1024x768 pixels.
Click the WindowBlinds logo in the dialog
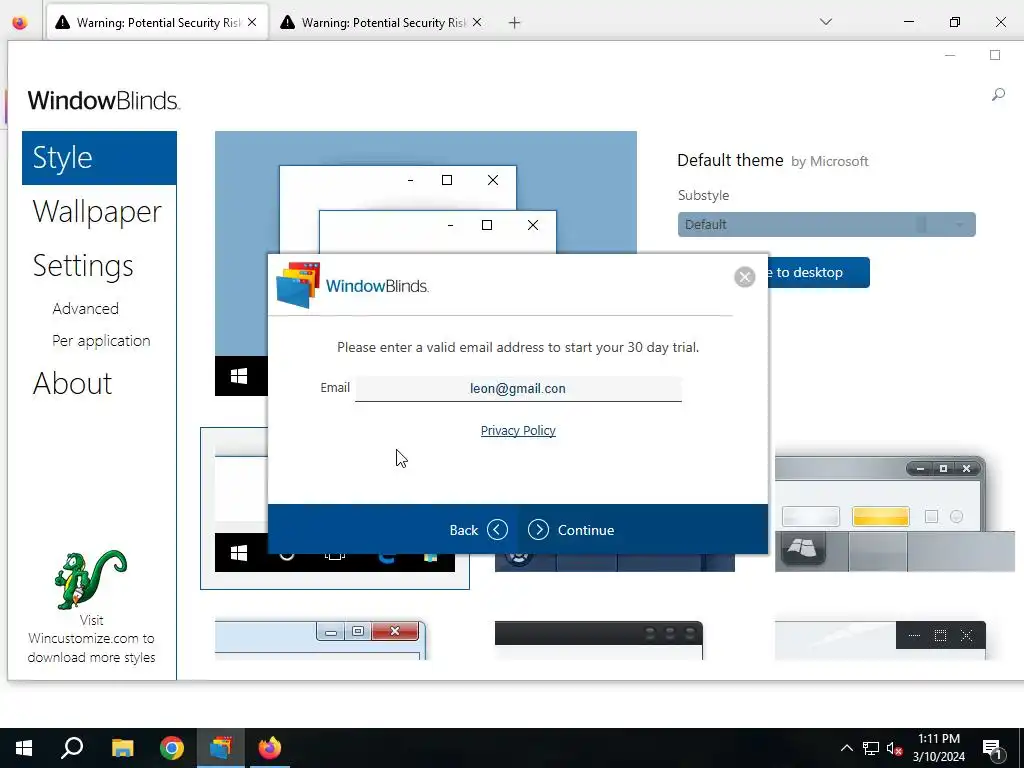click(353, 285)
